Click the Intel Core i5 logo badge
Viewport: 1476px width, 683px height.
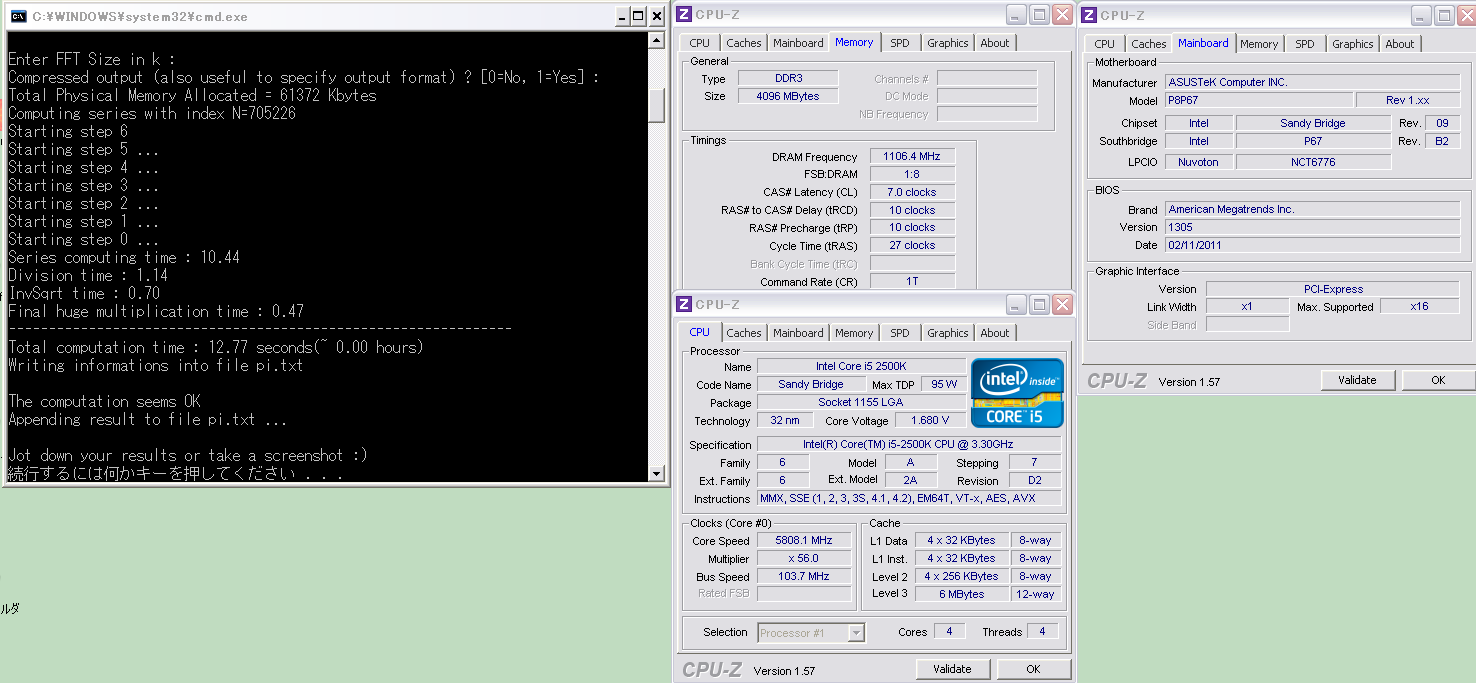(1017, 393)
